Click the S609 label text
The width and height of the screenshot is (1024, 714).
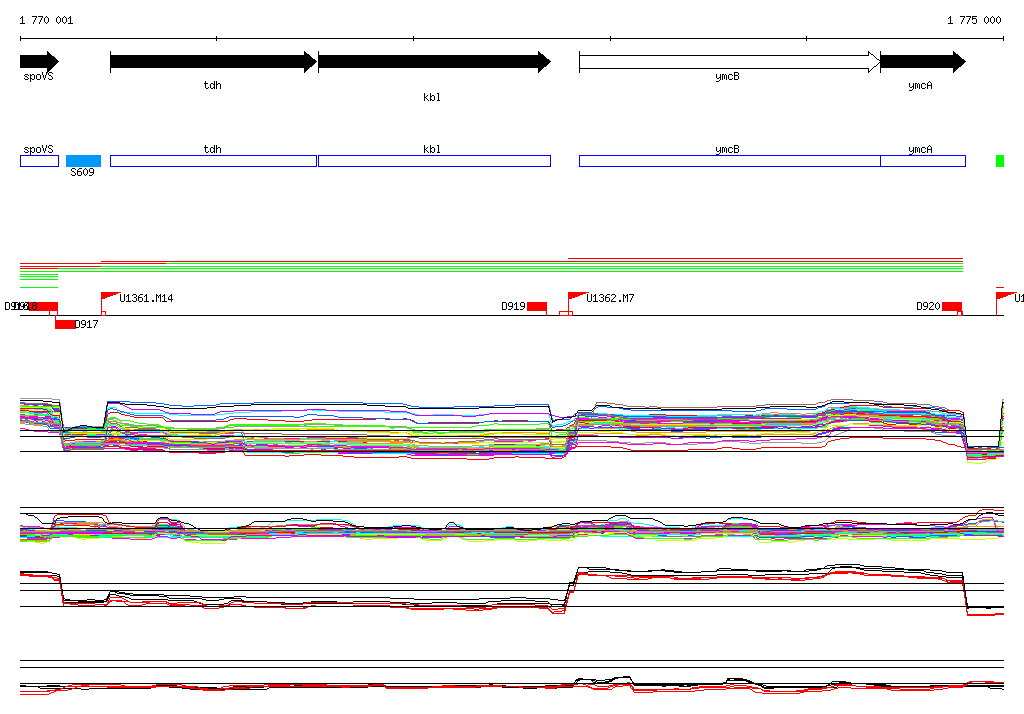pos(82,172)
